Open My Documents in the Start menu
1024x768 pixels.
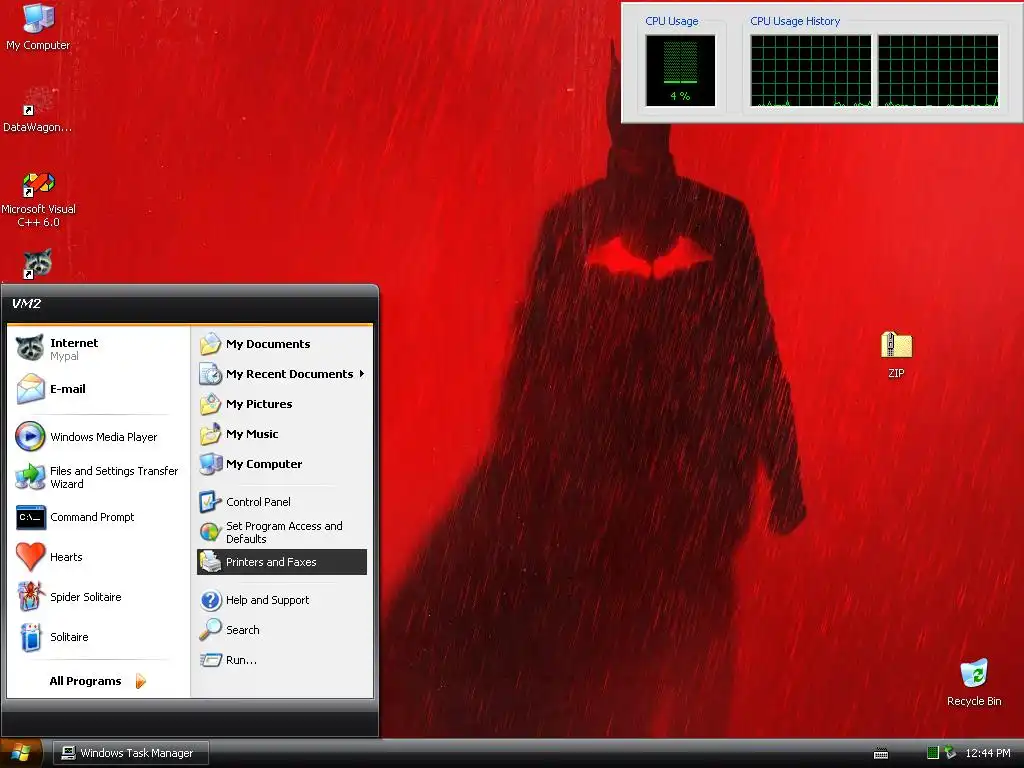tap(281, 344)
